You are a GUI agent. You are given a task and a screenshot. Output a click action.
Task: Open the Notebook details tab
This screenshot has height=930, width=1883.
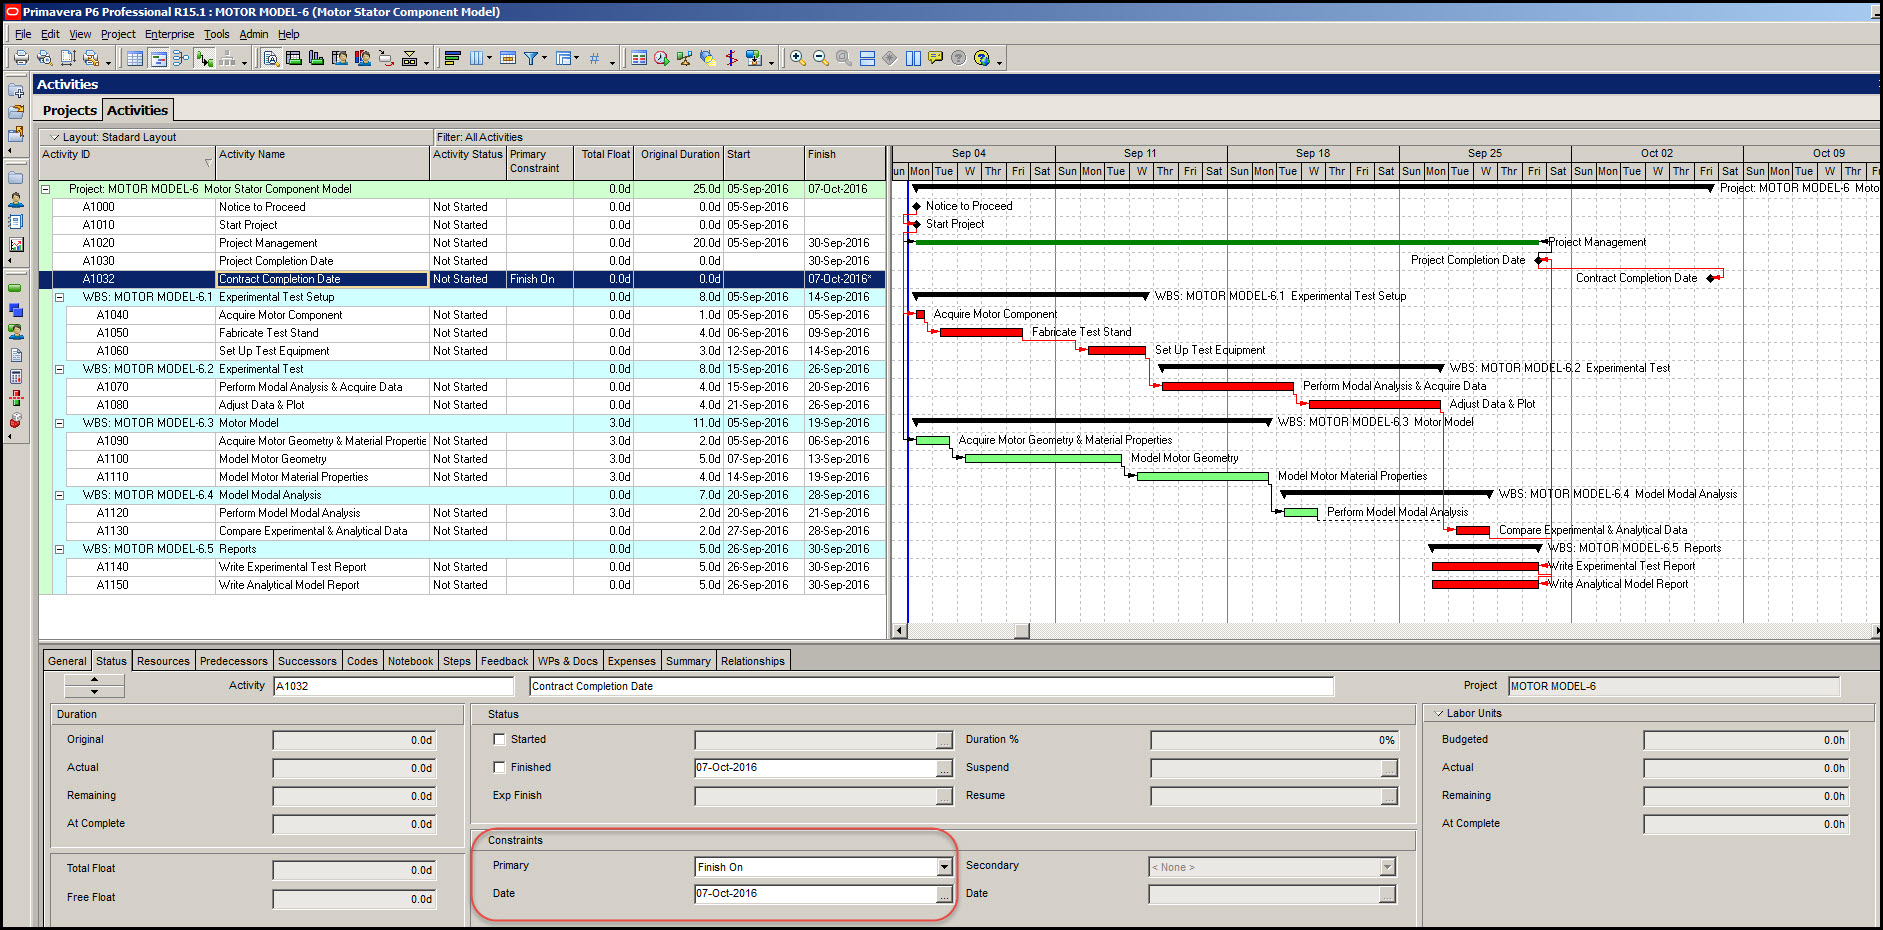pyautogui.click(x=410, y=661)
